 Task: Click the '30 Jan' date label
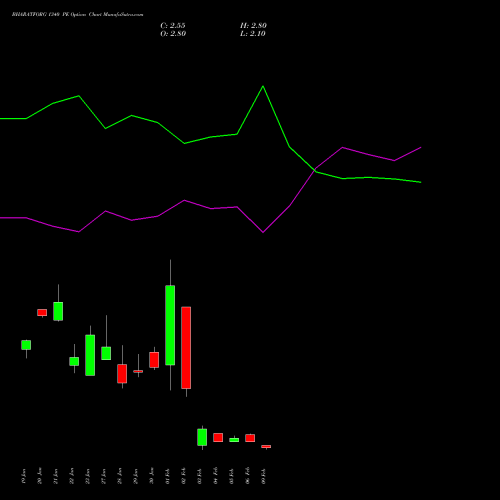pos(152,476)
